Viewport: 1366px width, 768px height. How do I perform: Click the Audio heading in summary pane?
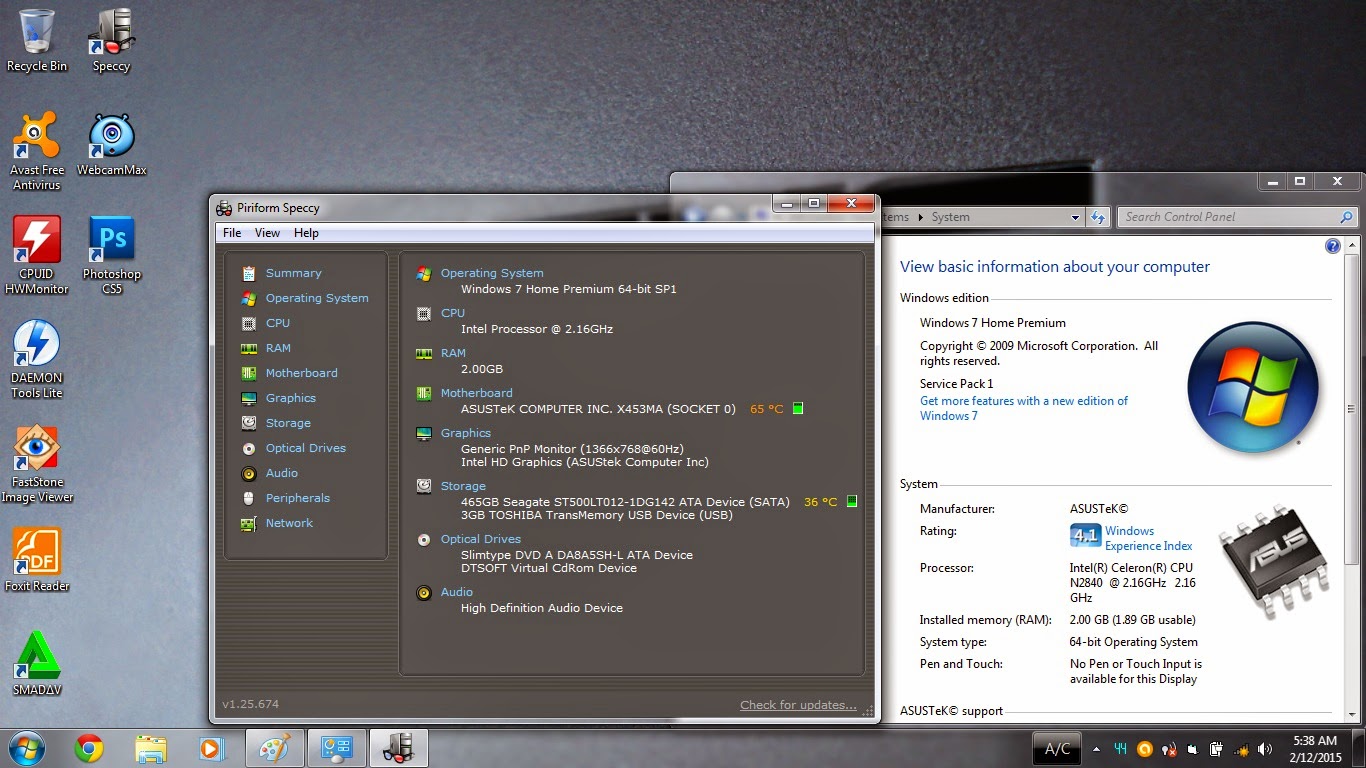[x=457, y=592]
